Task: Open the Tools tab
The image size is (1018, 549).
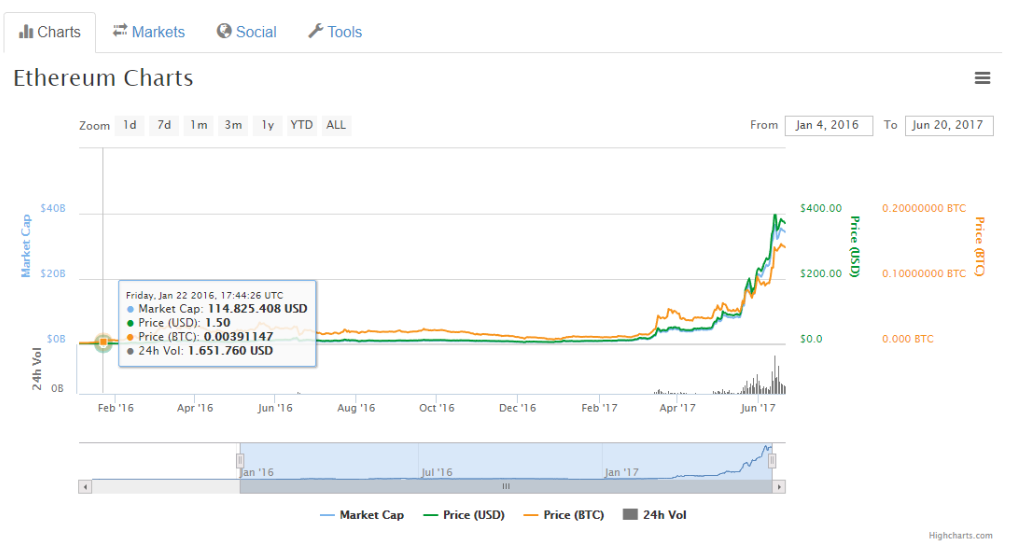Action: click(335, 32)
